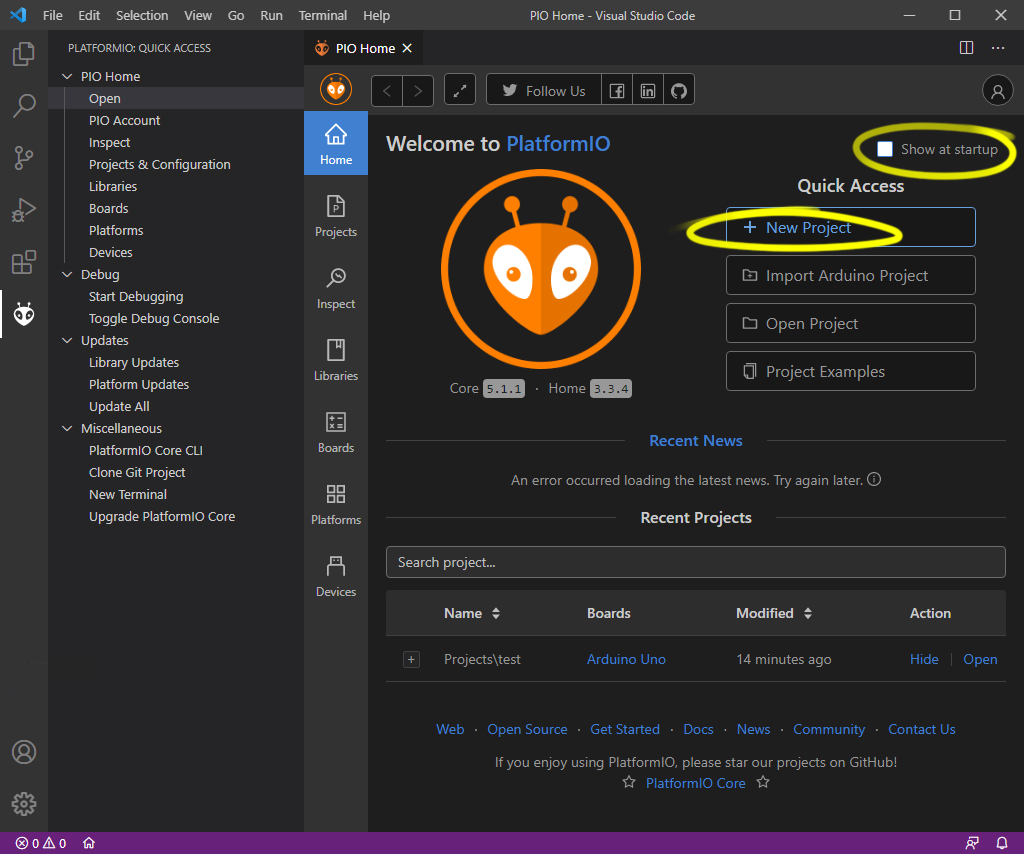Screen dimensions: 1024x854
Task: Open Inspect page in PIO Home sidebar
Action: click(336, 289)
